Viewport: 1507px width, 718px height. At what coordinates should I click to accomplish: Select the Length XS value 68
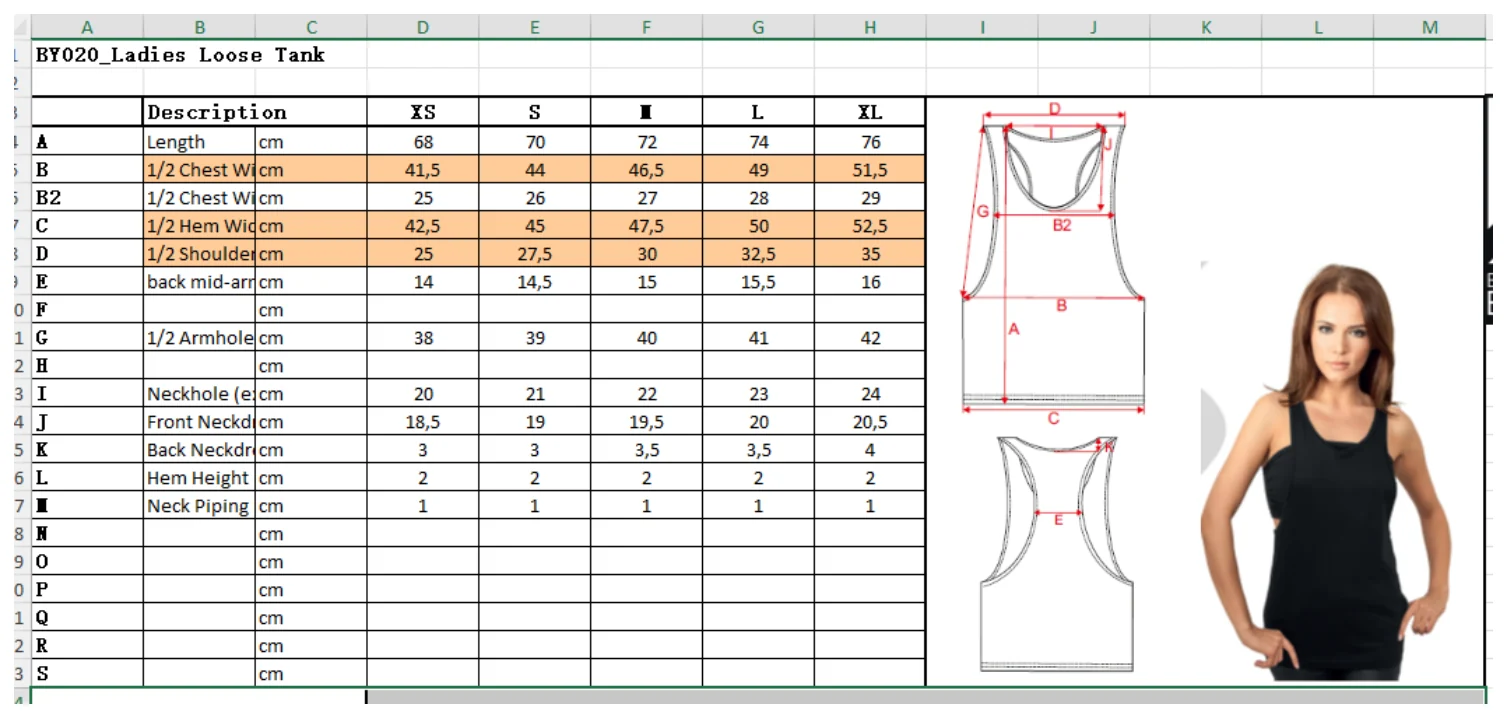[423, 142]
